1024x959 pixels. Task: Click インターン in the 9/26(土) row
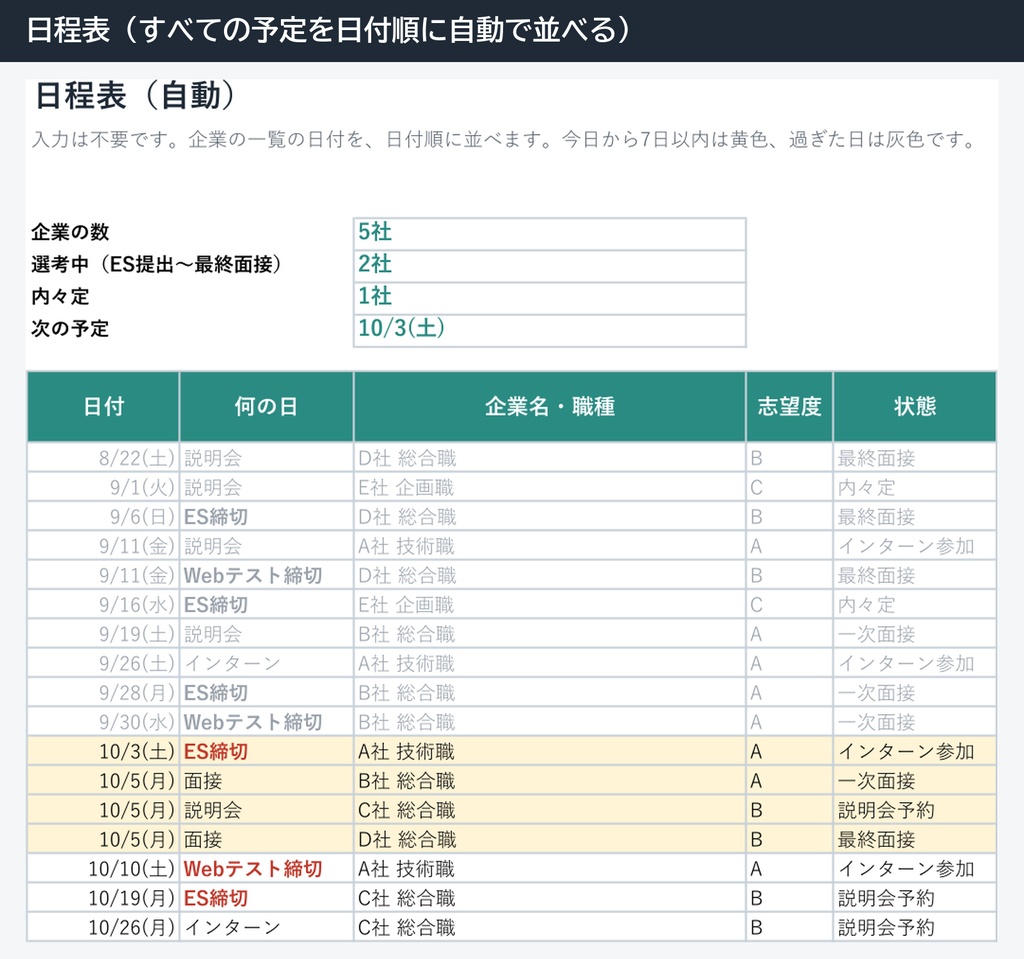pos(232,663)
